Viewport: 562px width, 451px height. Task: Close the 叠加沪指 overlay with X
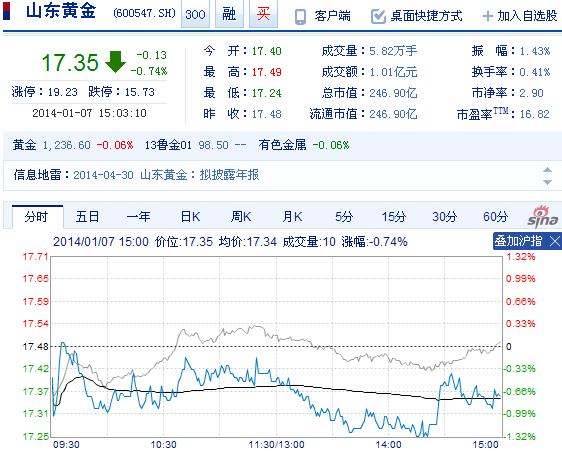point(554,241)
